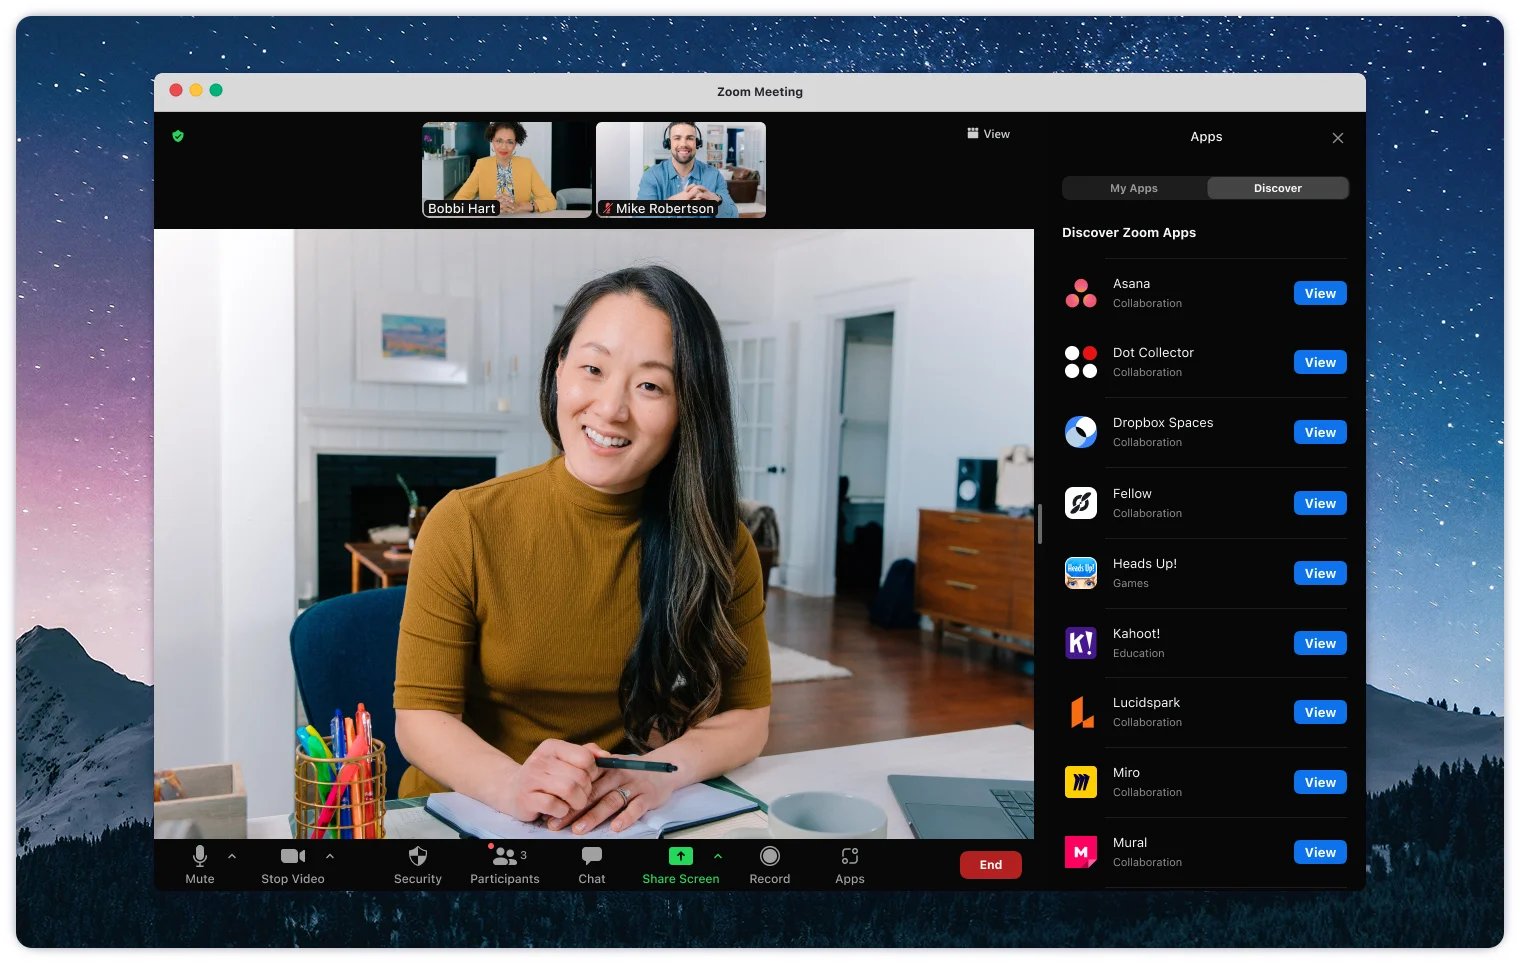1520x964 pixels.
Task: Click the green encryption shield icon
Action: pyautogui.click(x=178, y=136)
